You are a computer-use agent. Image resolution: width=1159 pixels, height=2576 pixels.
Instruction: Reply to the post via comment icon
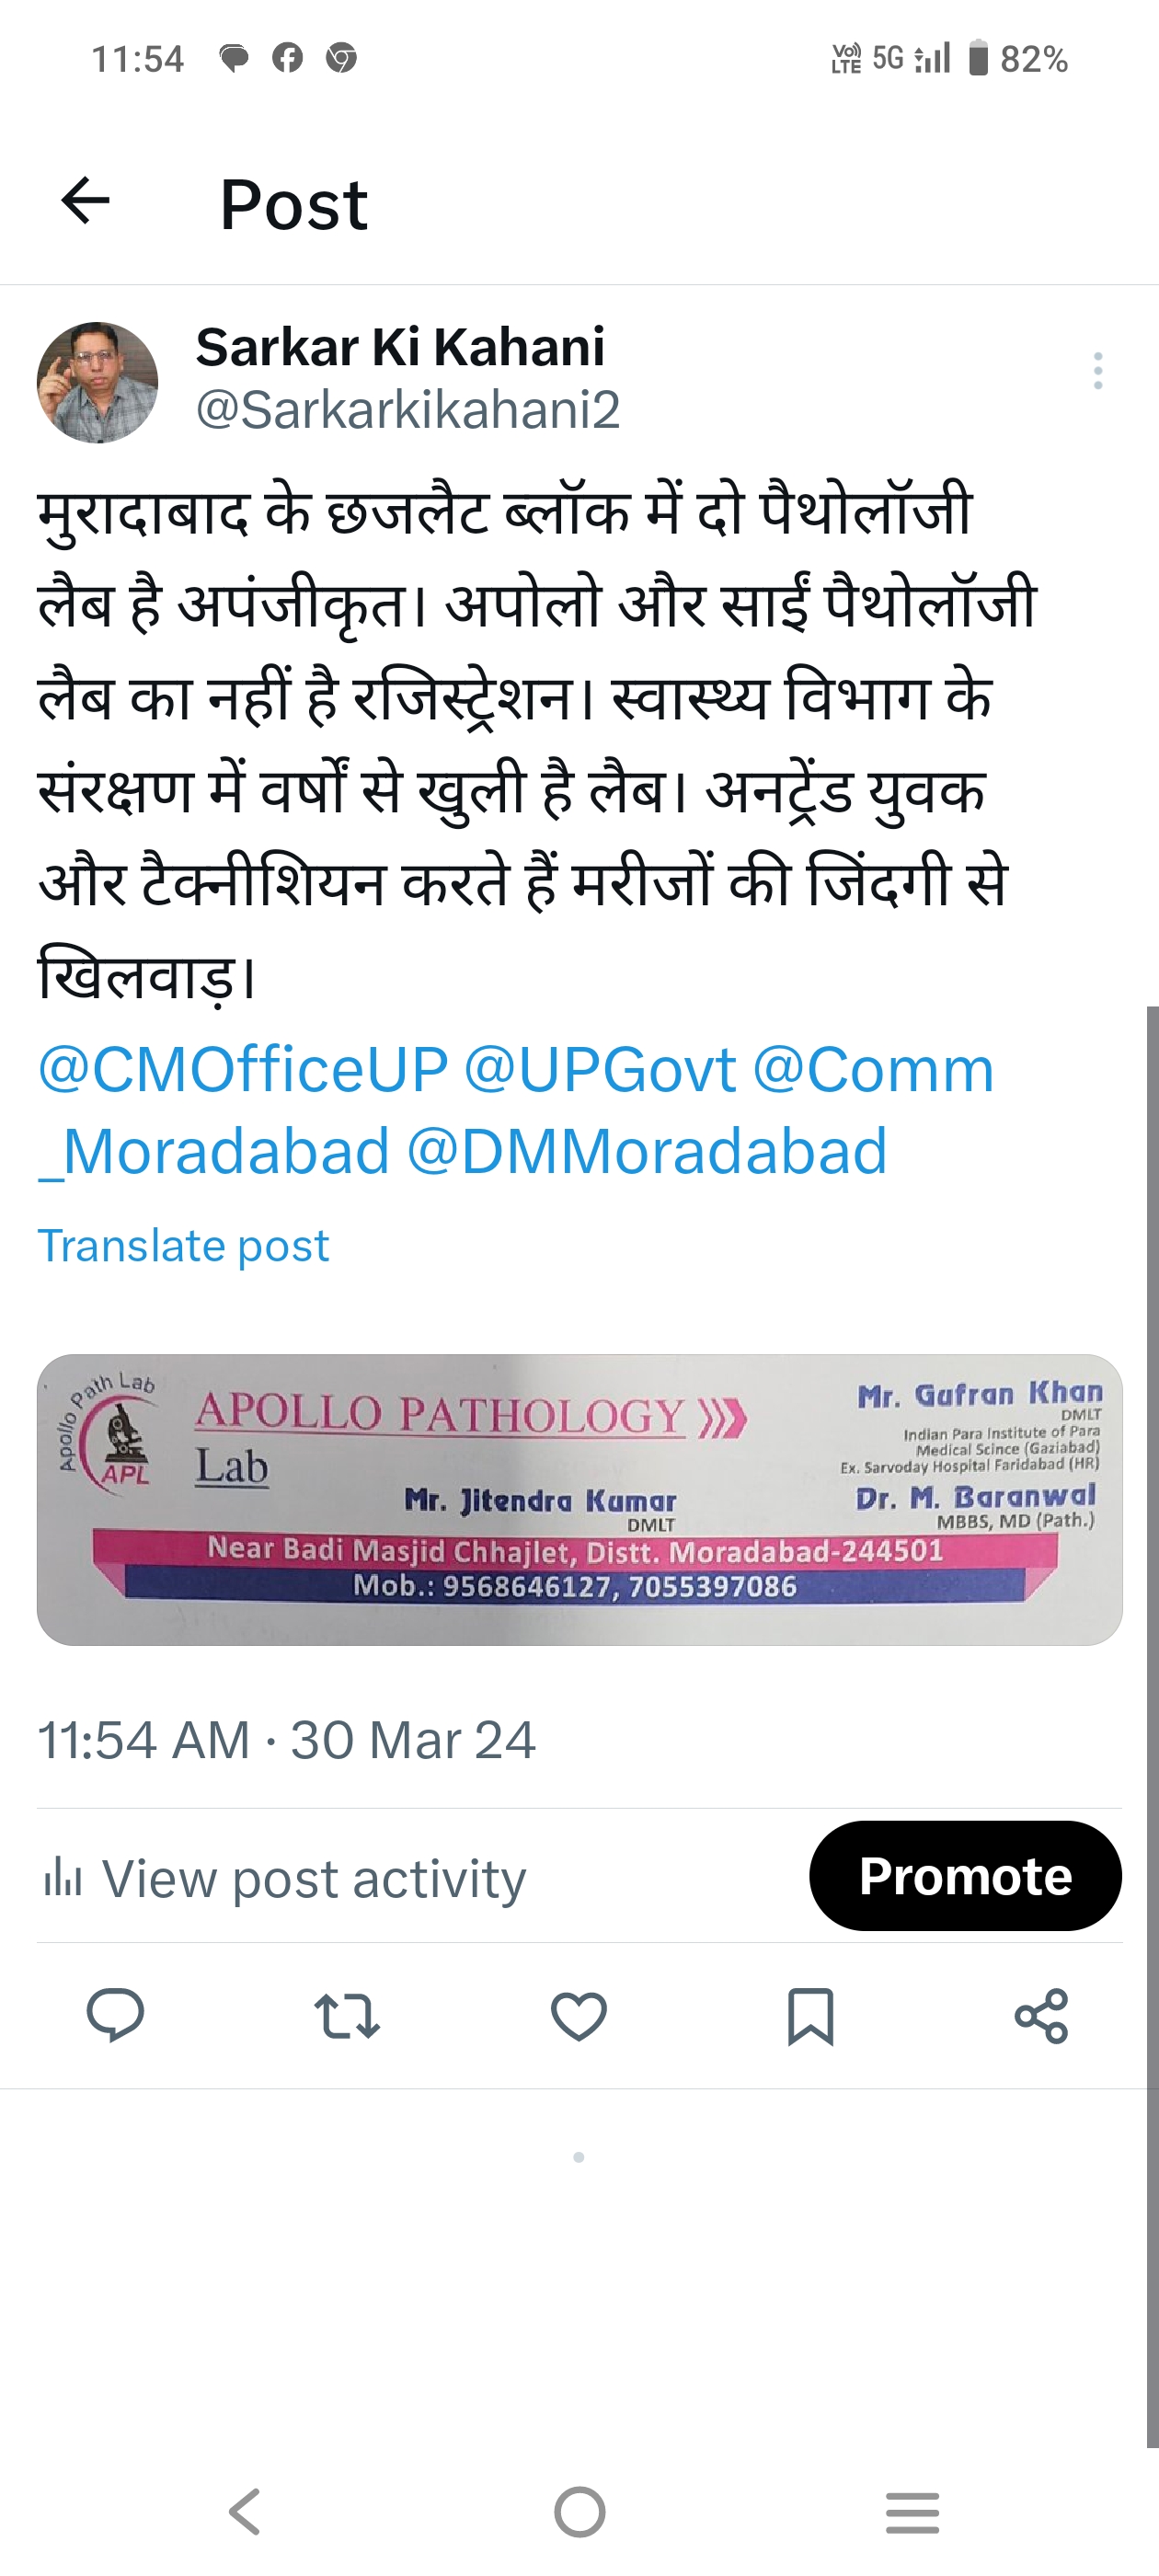pyautogui.click(x=116, y=2015)
